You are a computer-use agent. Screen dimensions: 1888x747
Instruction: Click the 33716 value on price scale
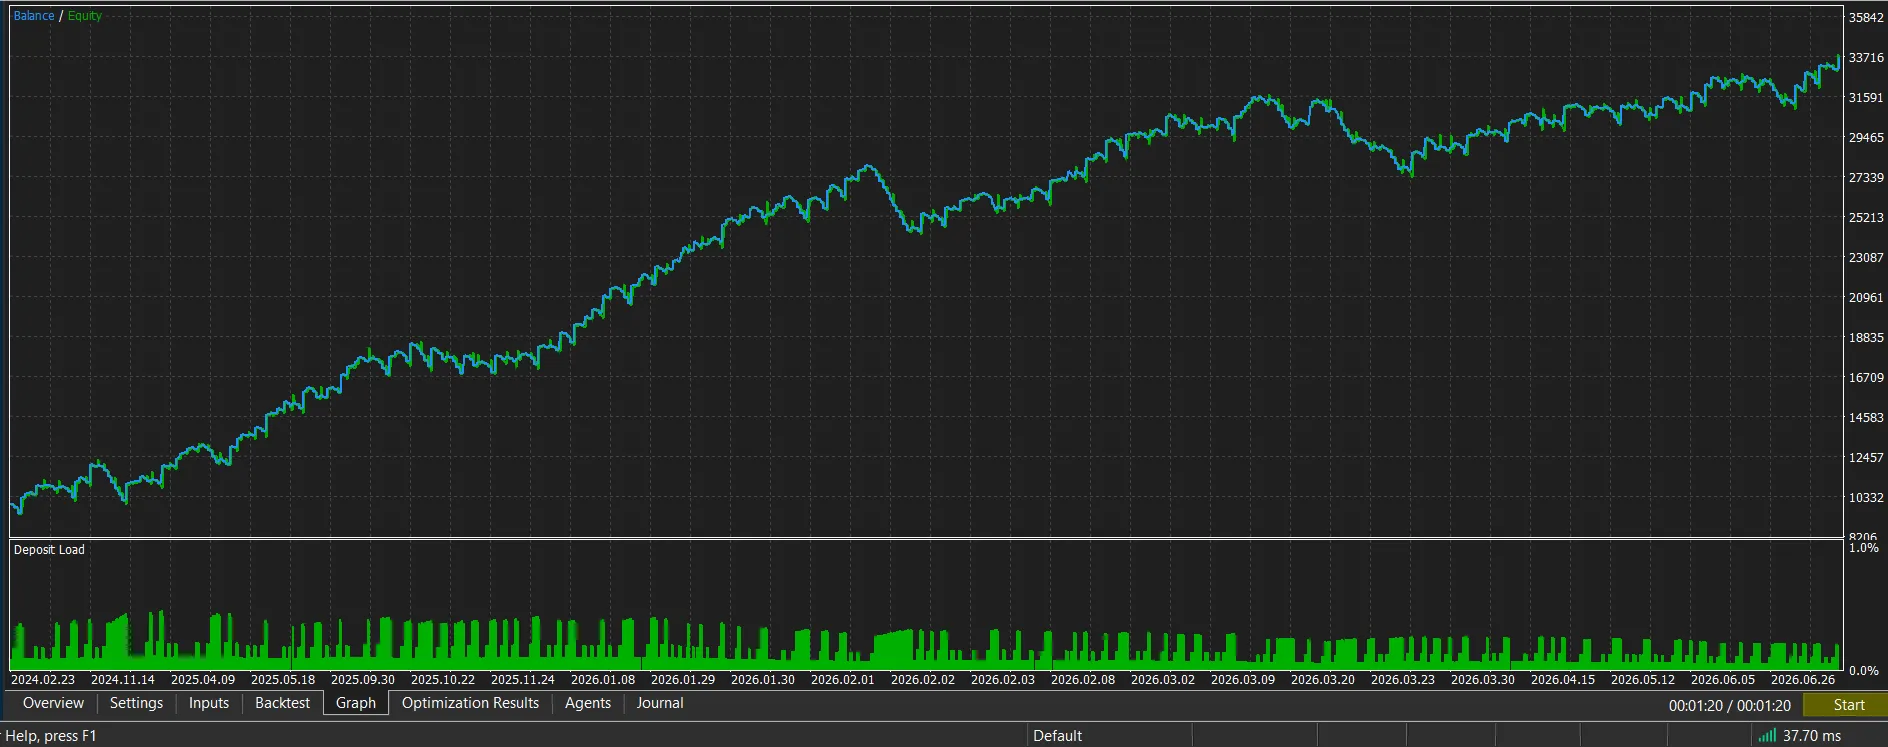1866,58
